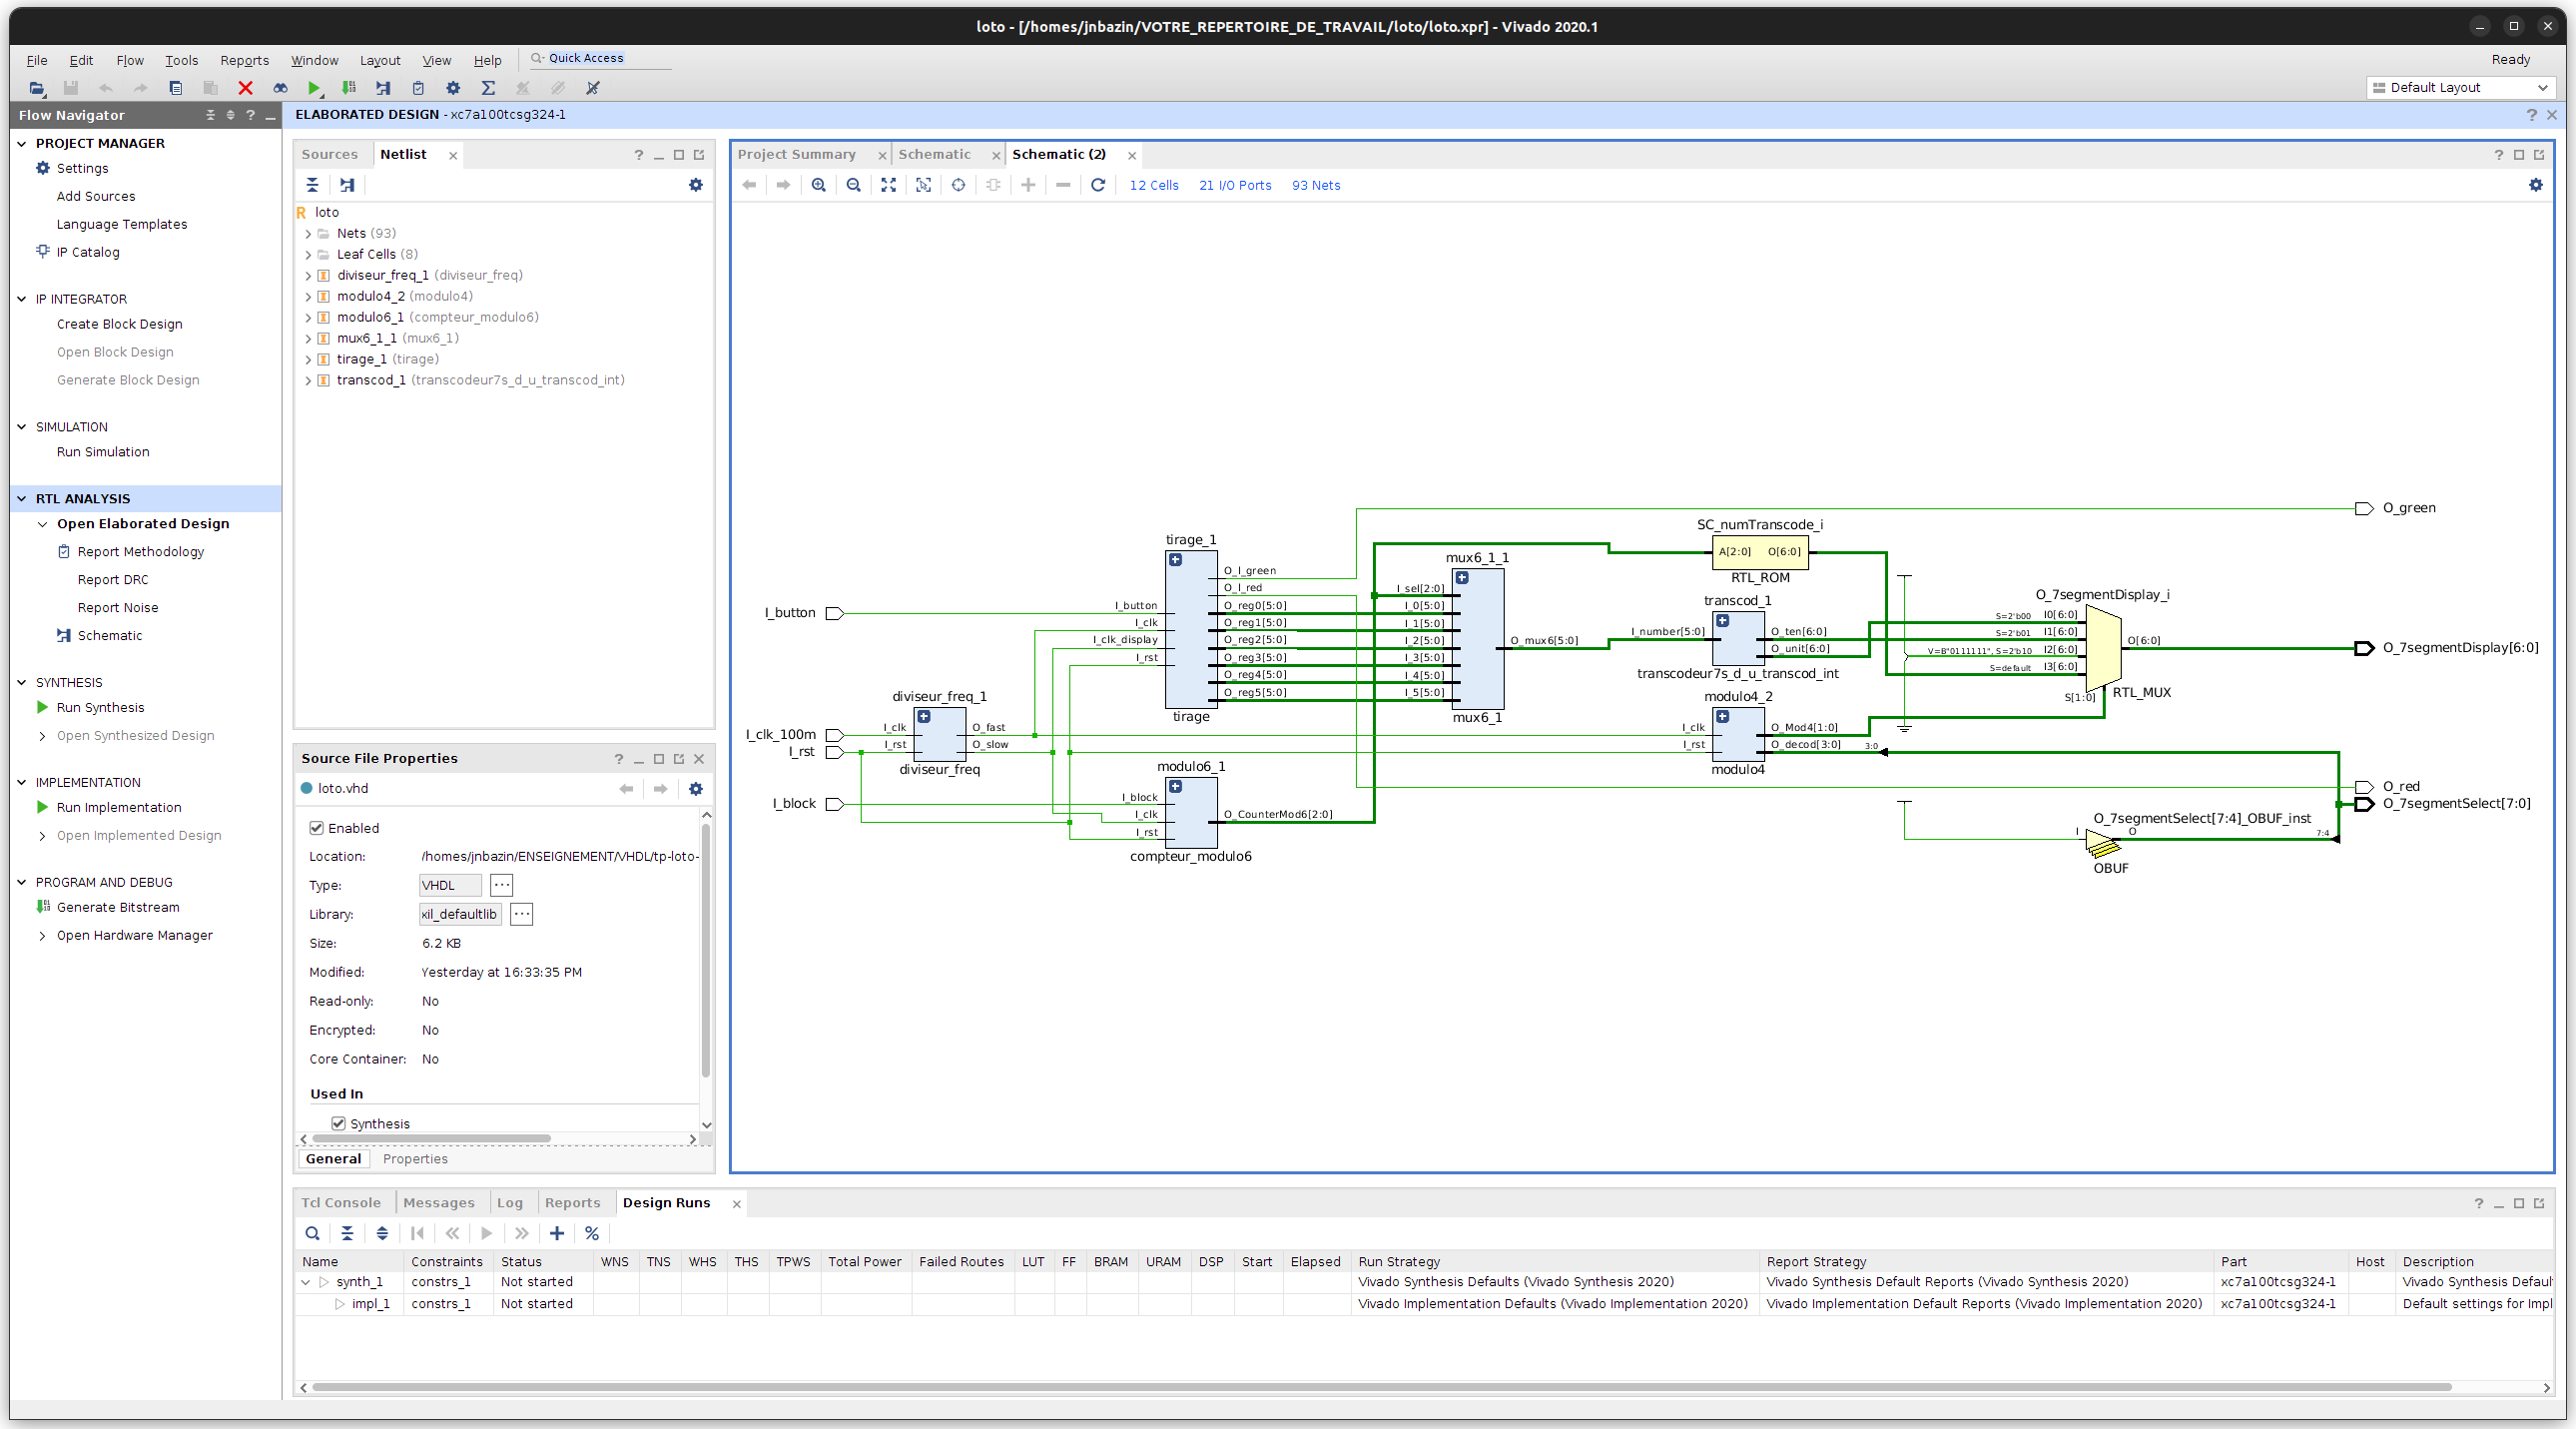Open Settings gear in main toolbar
Image resolution: width=2576 pixels, height=1429 pixels.
point(453,88)
